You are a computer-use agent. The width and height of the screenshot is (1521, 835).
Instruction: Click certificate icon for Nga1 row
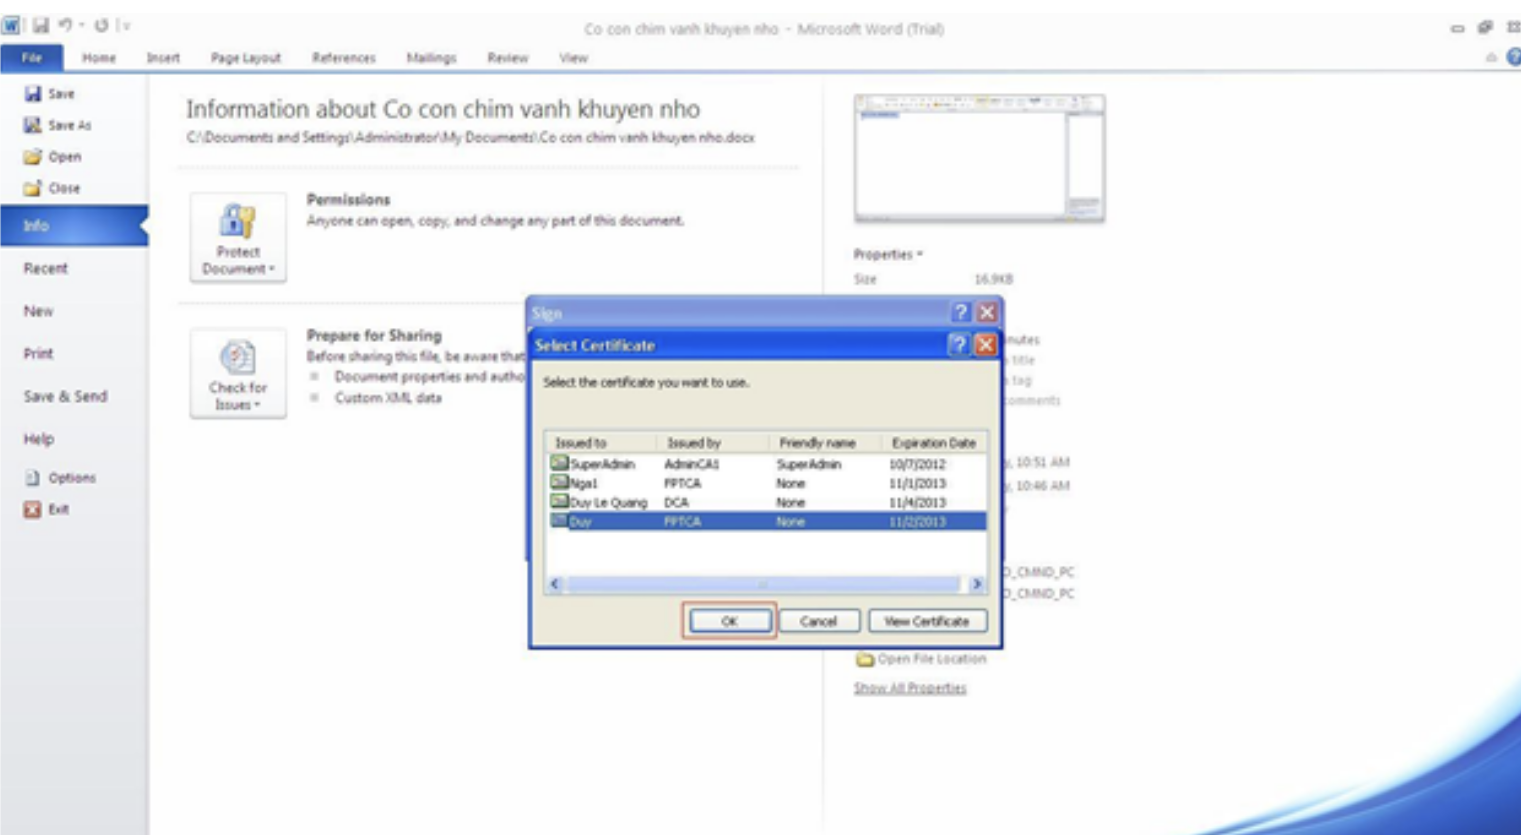click(559, 482)
